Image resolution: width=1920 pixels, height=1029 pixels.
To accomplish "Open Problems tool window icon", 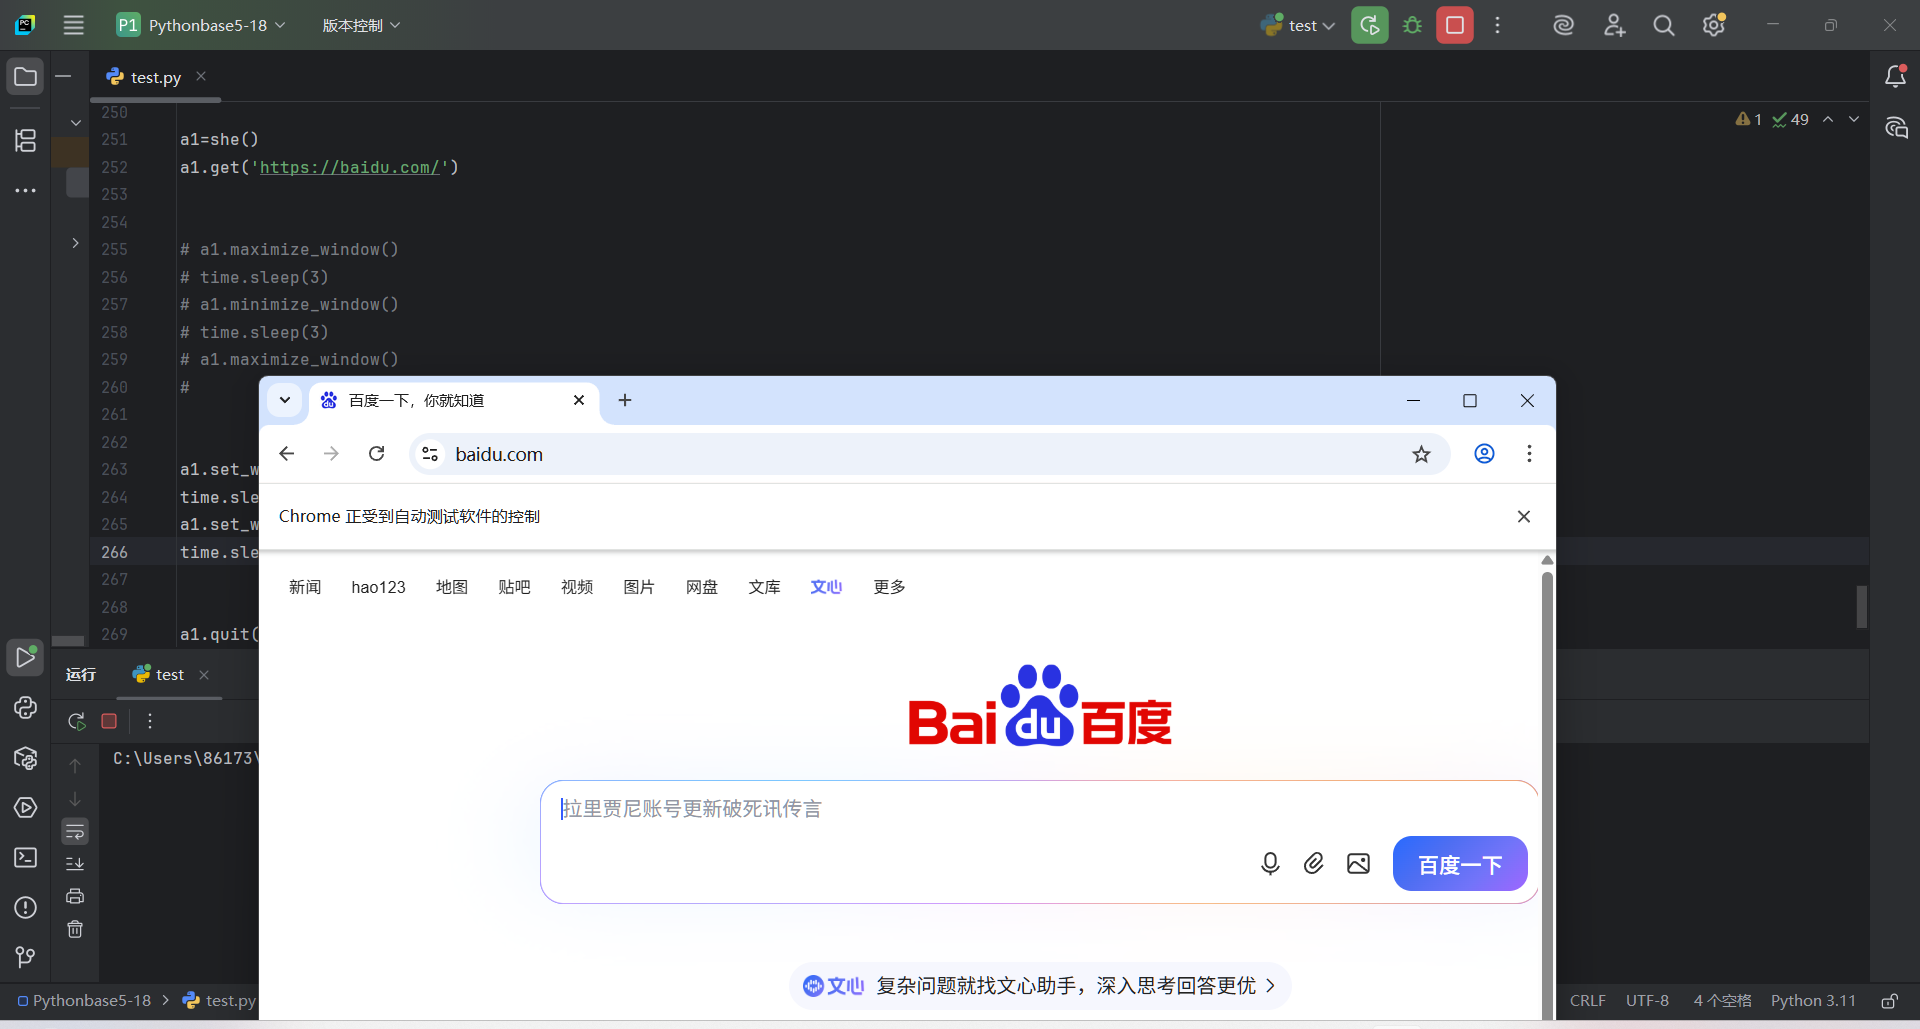I will pyautogui.click(x=26, y=908).
